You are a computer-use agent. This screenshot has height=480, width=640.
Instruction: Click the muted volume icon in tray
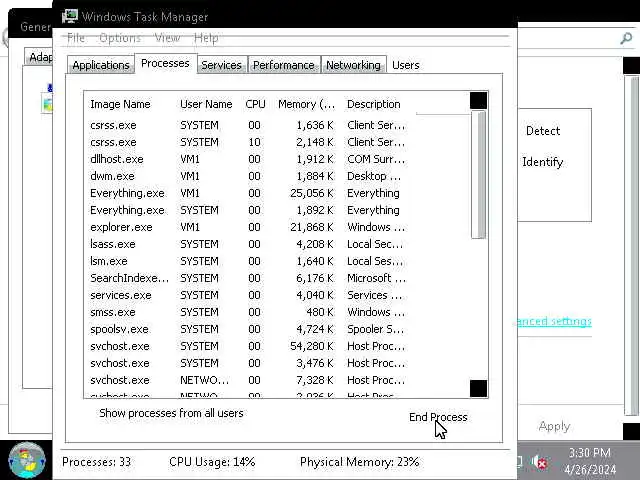coord(539,462)
